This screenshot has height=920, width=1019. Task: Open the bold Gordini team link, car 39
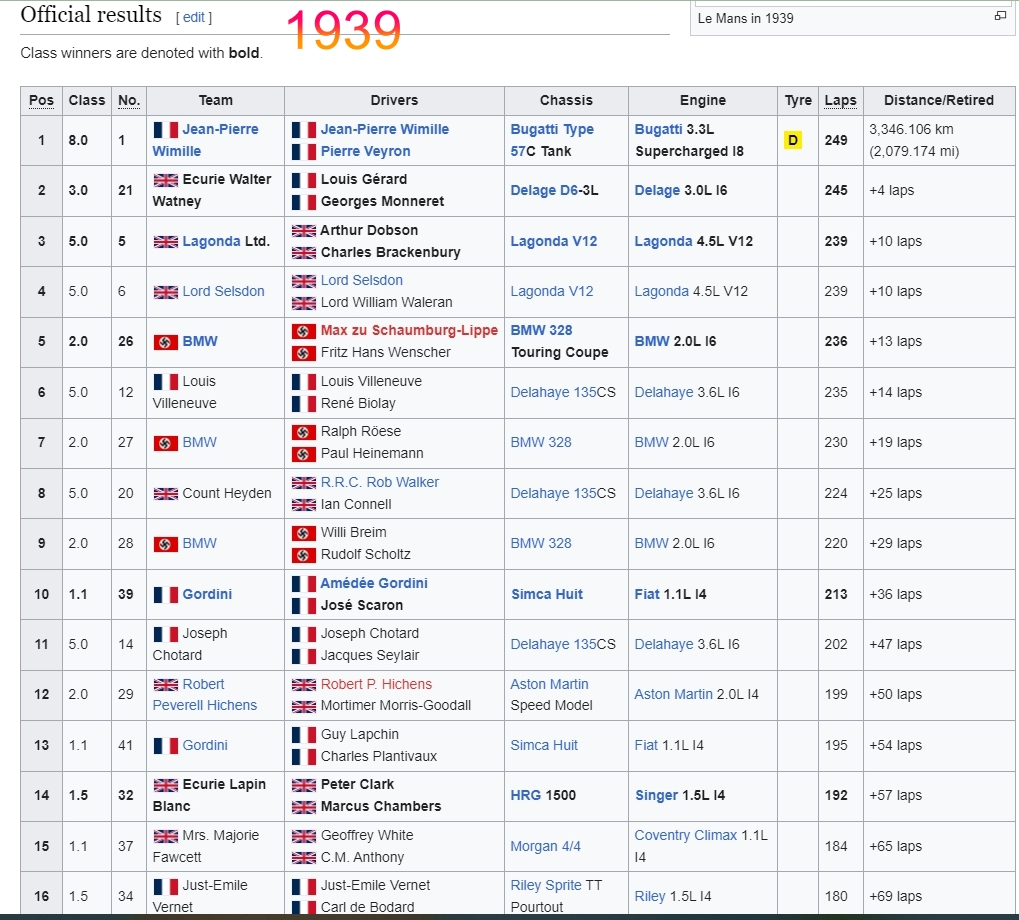pos(207,594)
